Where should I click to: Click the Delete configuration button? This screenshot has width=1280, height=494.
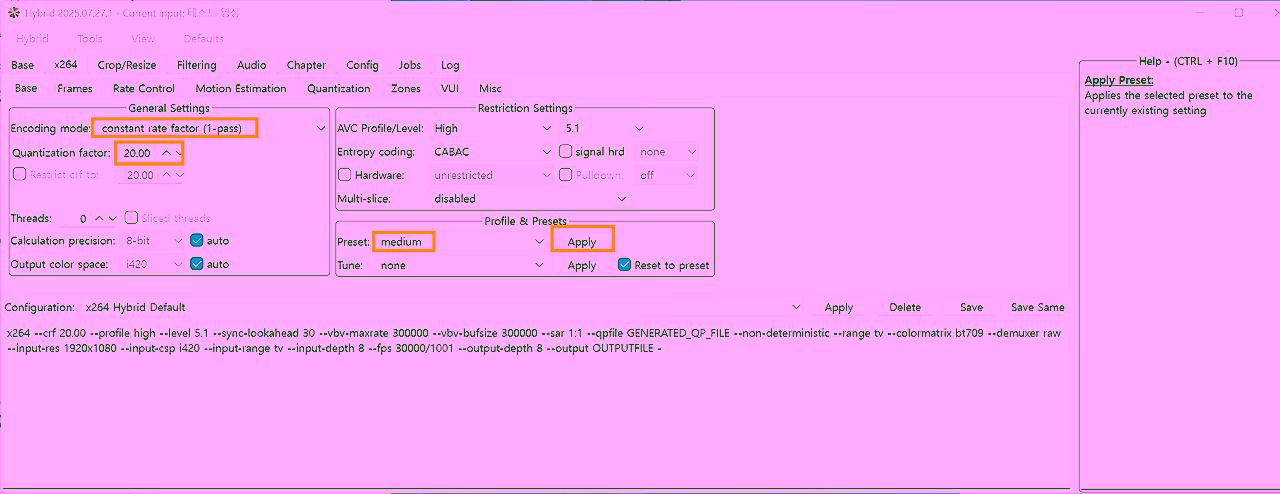pos(905,307)
